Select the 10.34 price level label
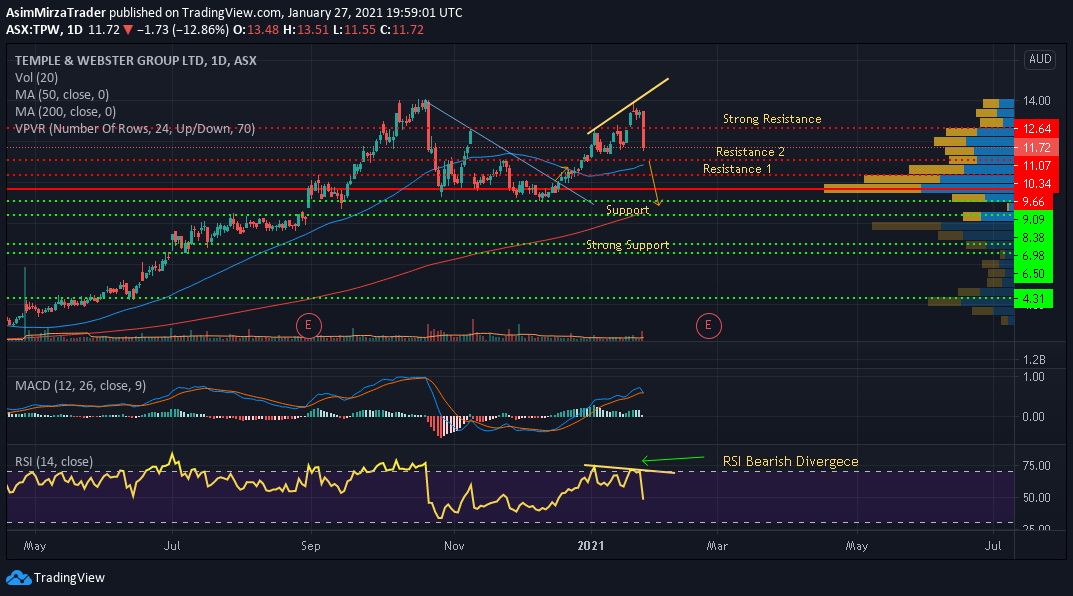Viewport: 1073px width, 596px height. coord(1036,183)
